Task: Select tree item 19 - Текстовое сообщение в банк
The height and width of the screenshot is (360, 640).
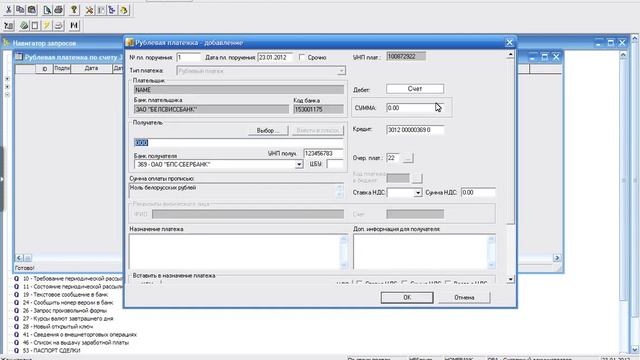Action: click(x=65, y=294)
